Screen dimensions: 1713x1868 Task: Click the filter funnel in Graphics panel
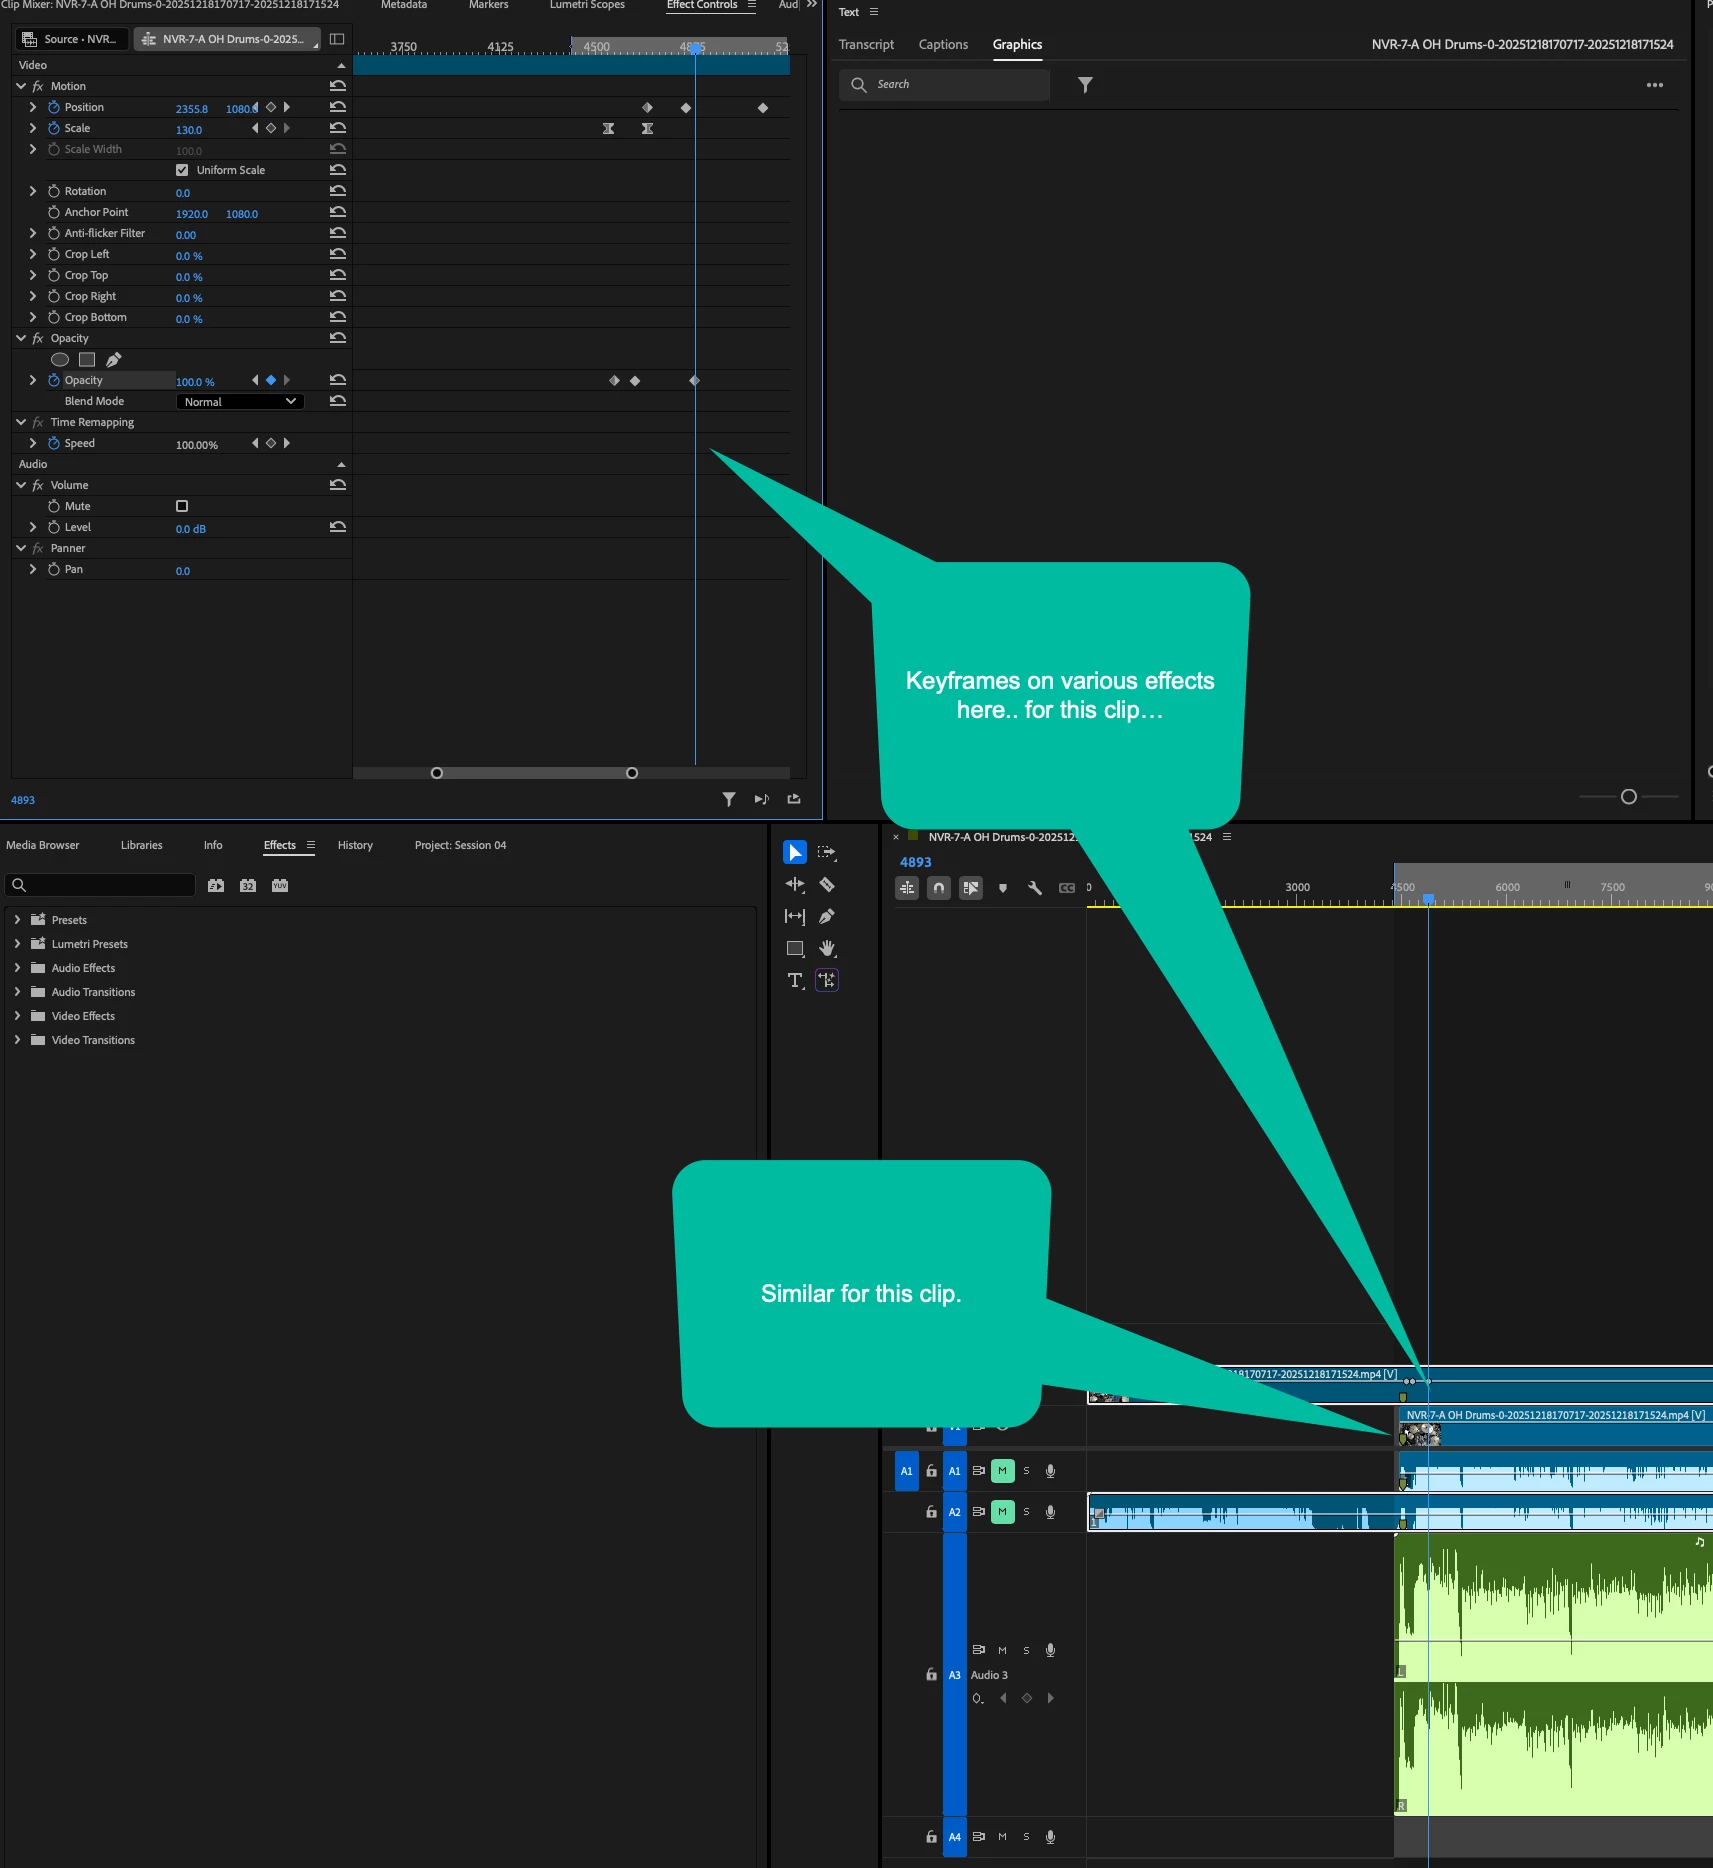(x=1085, y=85)
